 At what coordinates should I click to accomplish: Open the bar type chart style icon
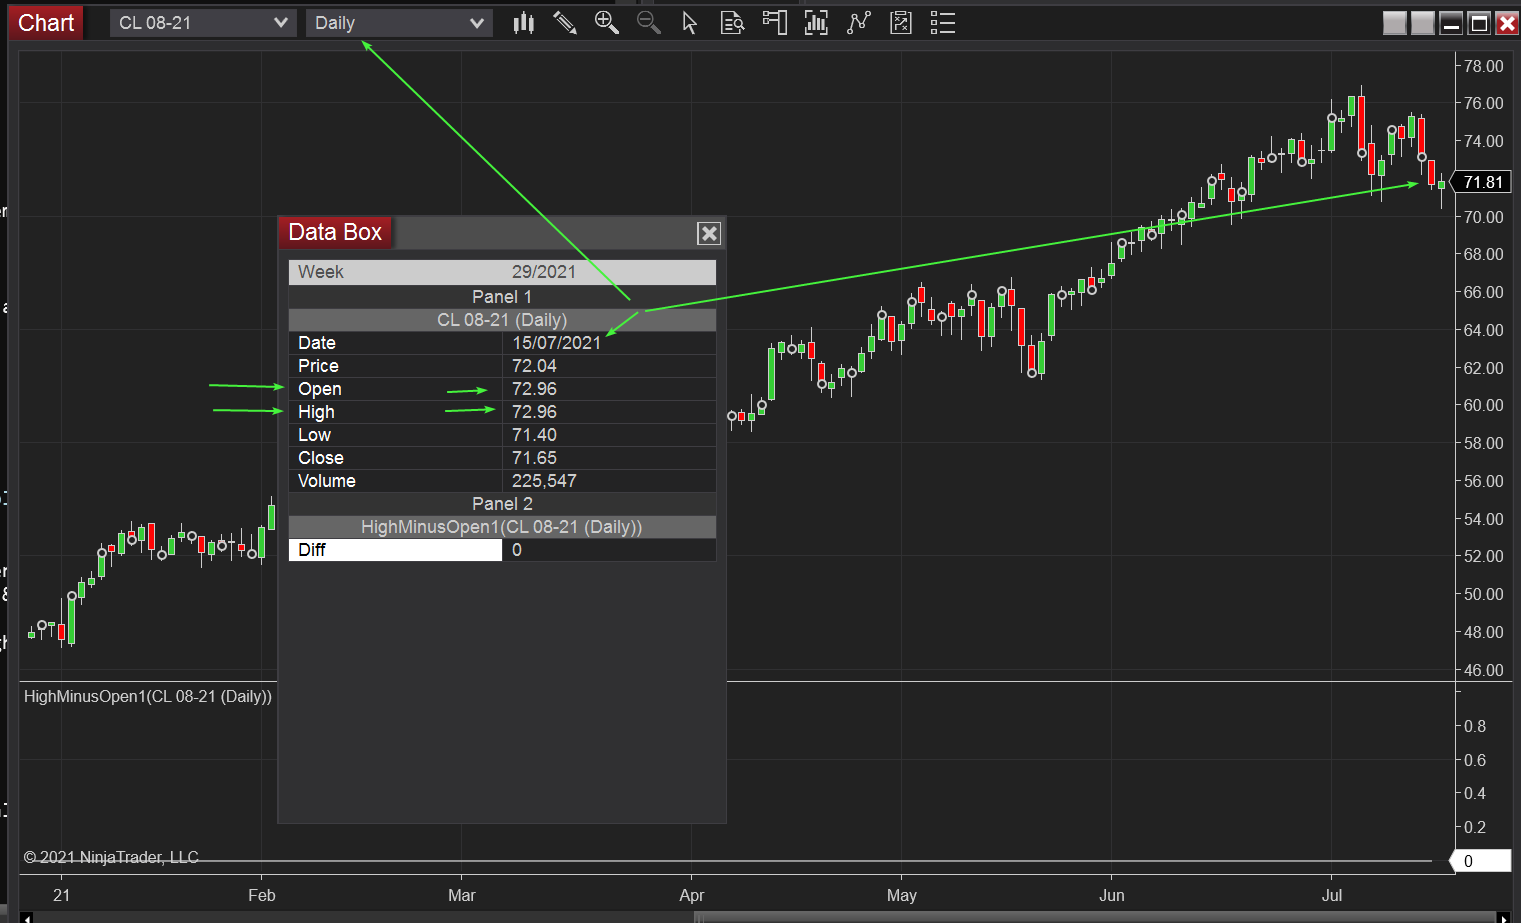524,23
